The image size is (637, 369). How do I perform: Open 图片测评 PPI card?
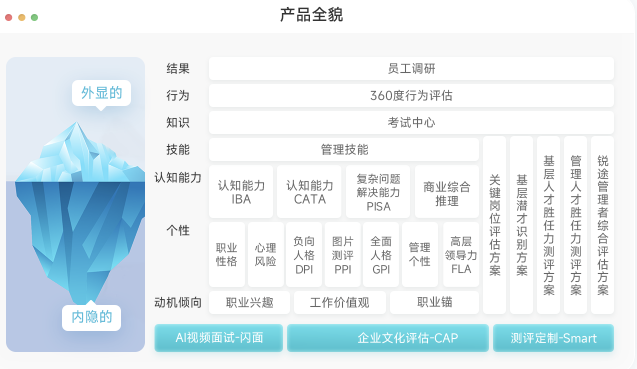[x=342, y=254]
